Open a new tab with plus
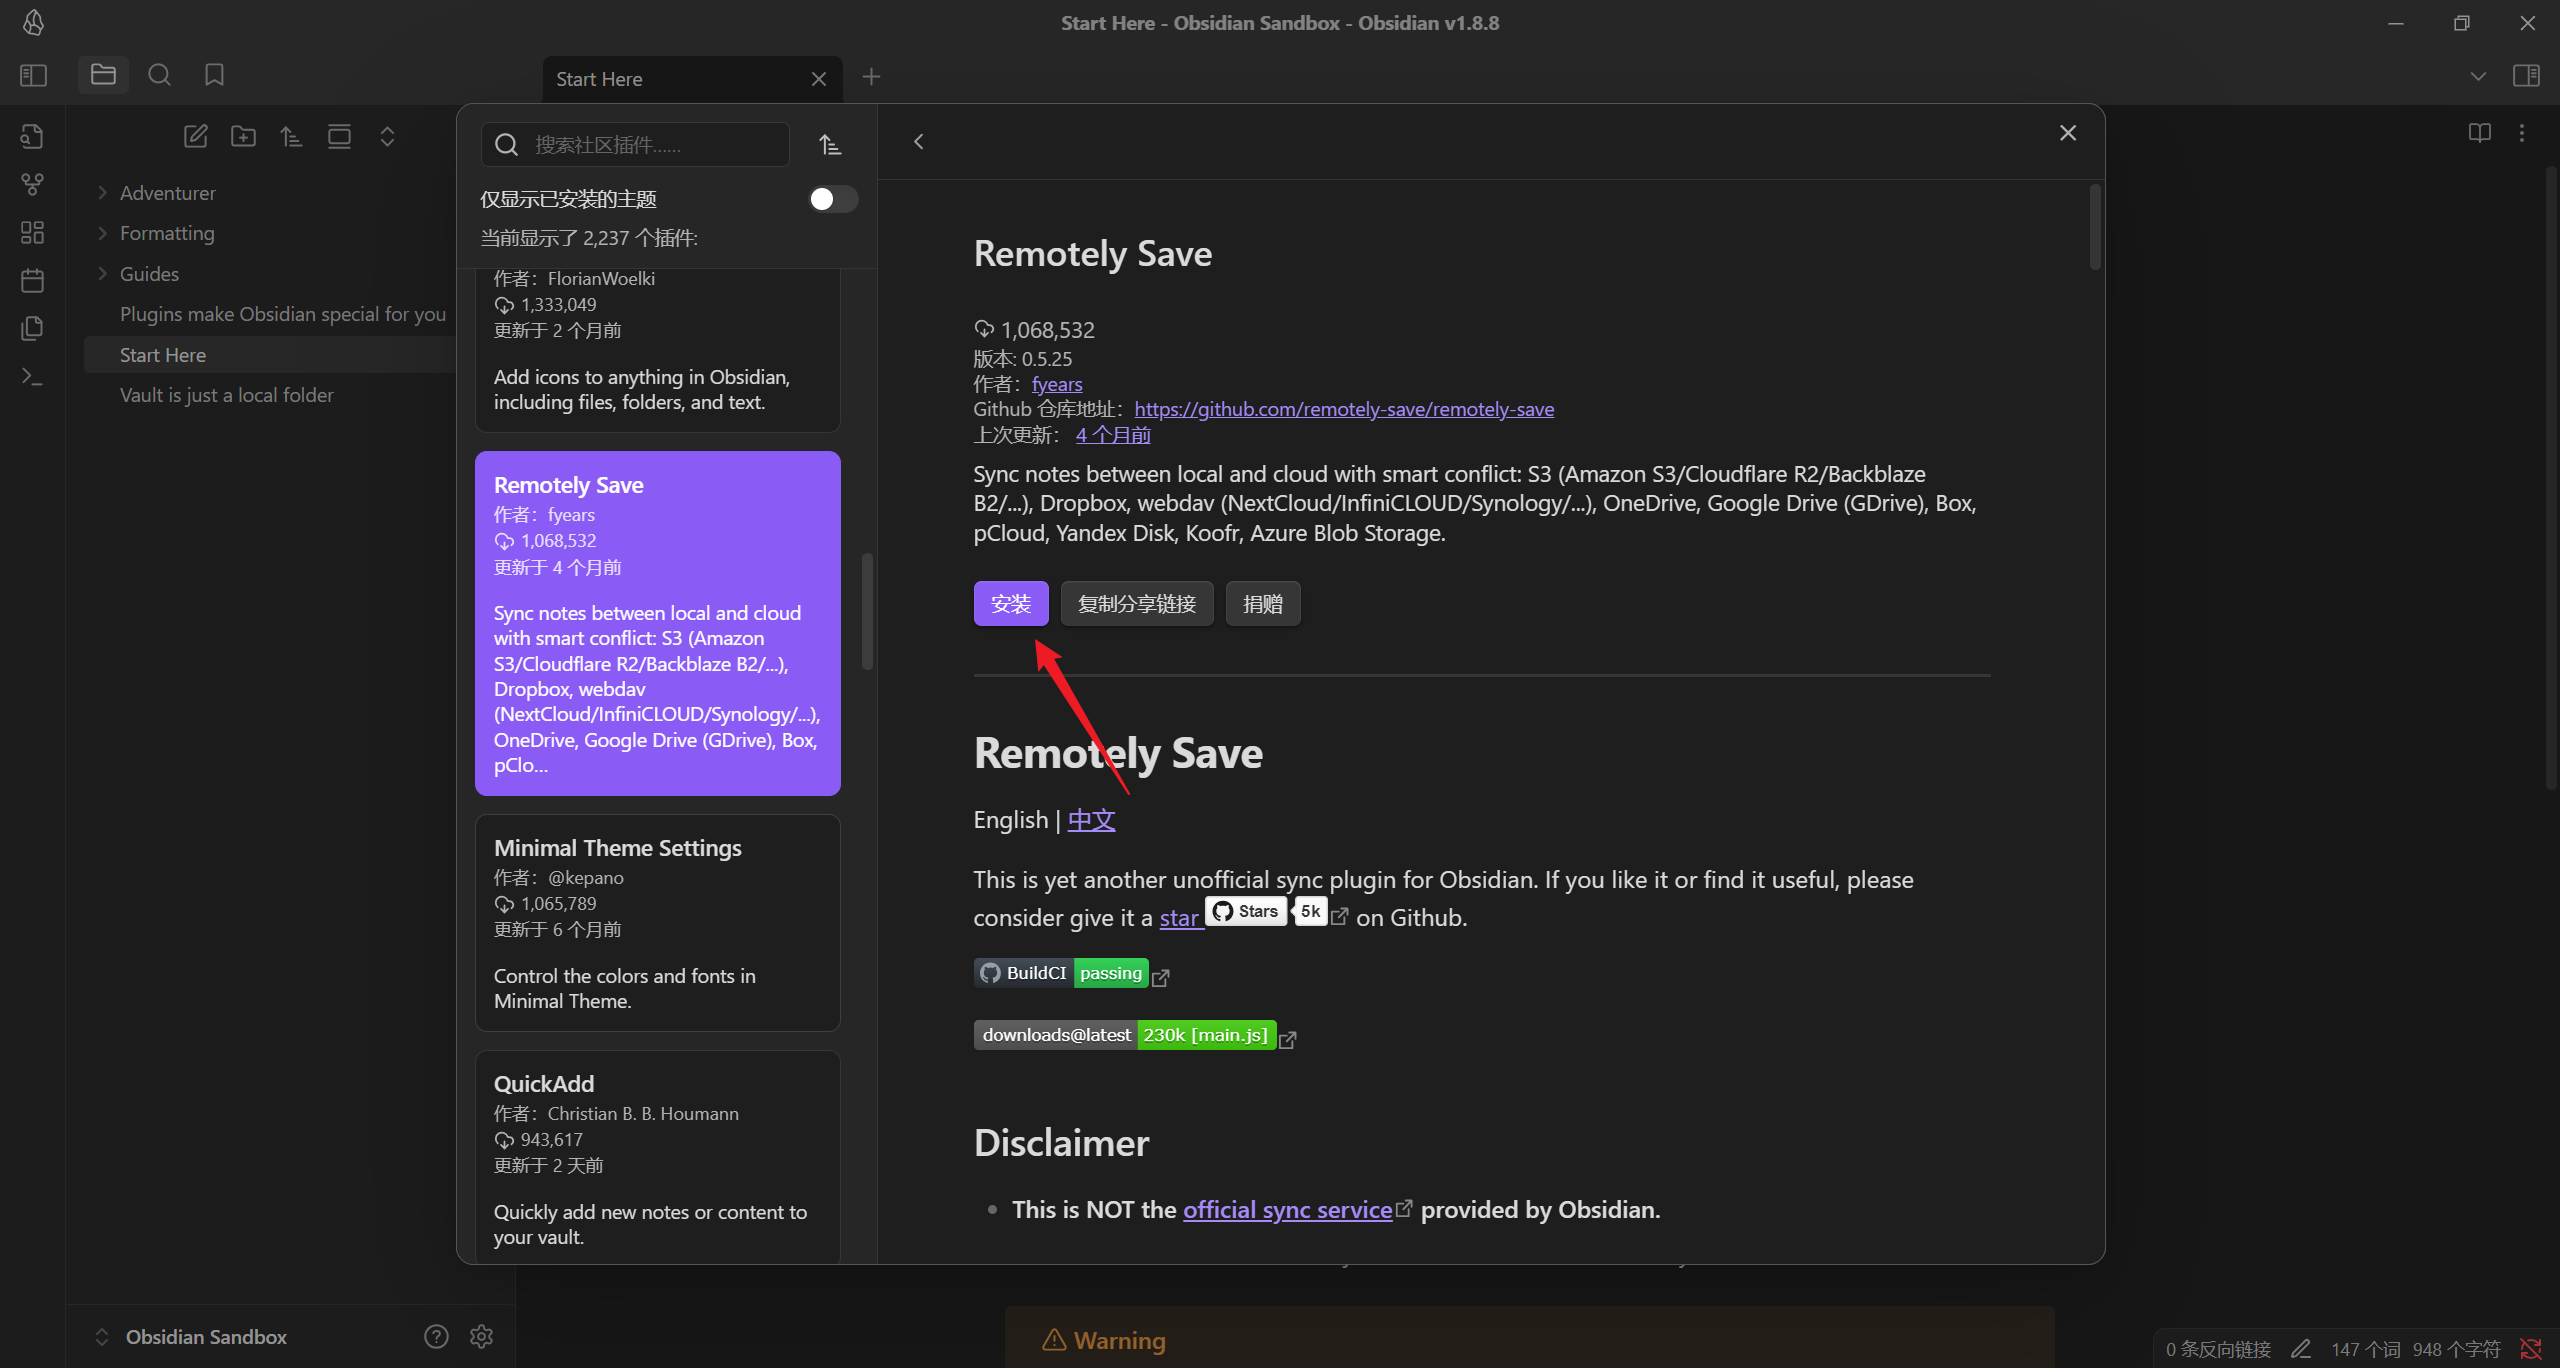Image resolution: width=2560 pixels, height=1368 pixels. (x=871, y=77)
